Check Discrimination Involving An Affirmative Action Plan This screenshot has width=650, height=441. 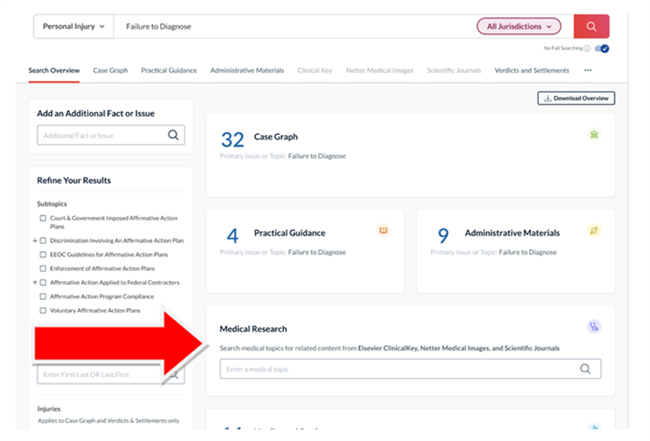[43, 240]
